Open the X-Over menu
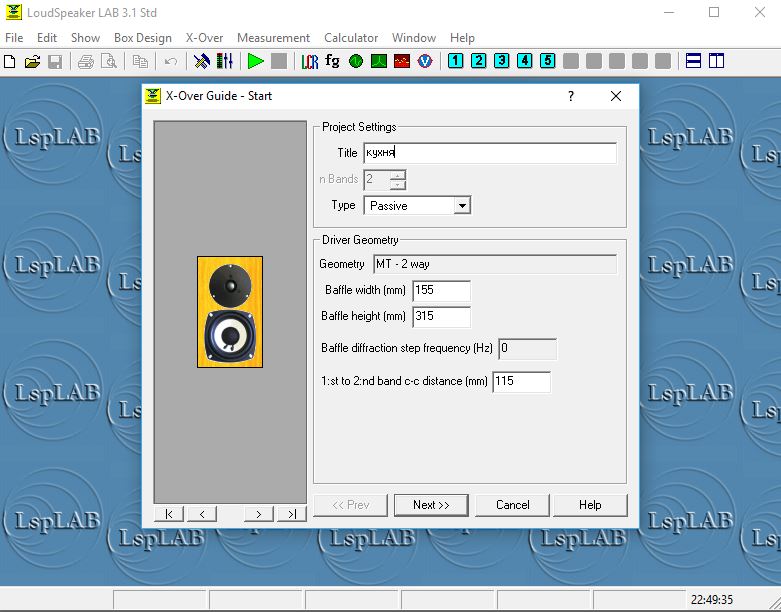The height and width of the screenshot is (612, 781). click(204, 38)
